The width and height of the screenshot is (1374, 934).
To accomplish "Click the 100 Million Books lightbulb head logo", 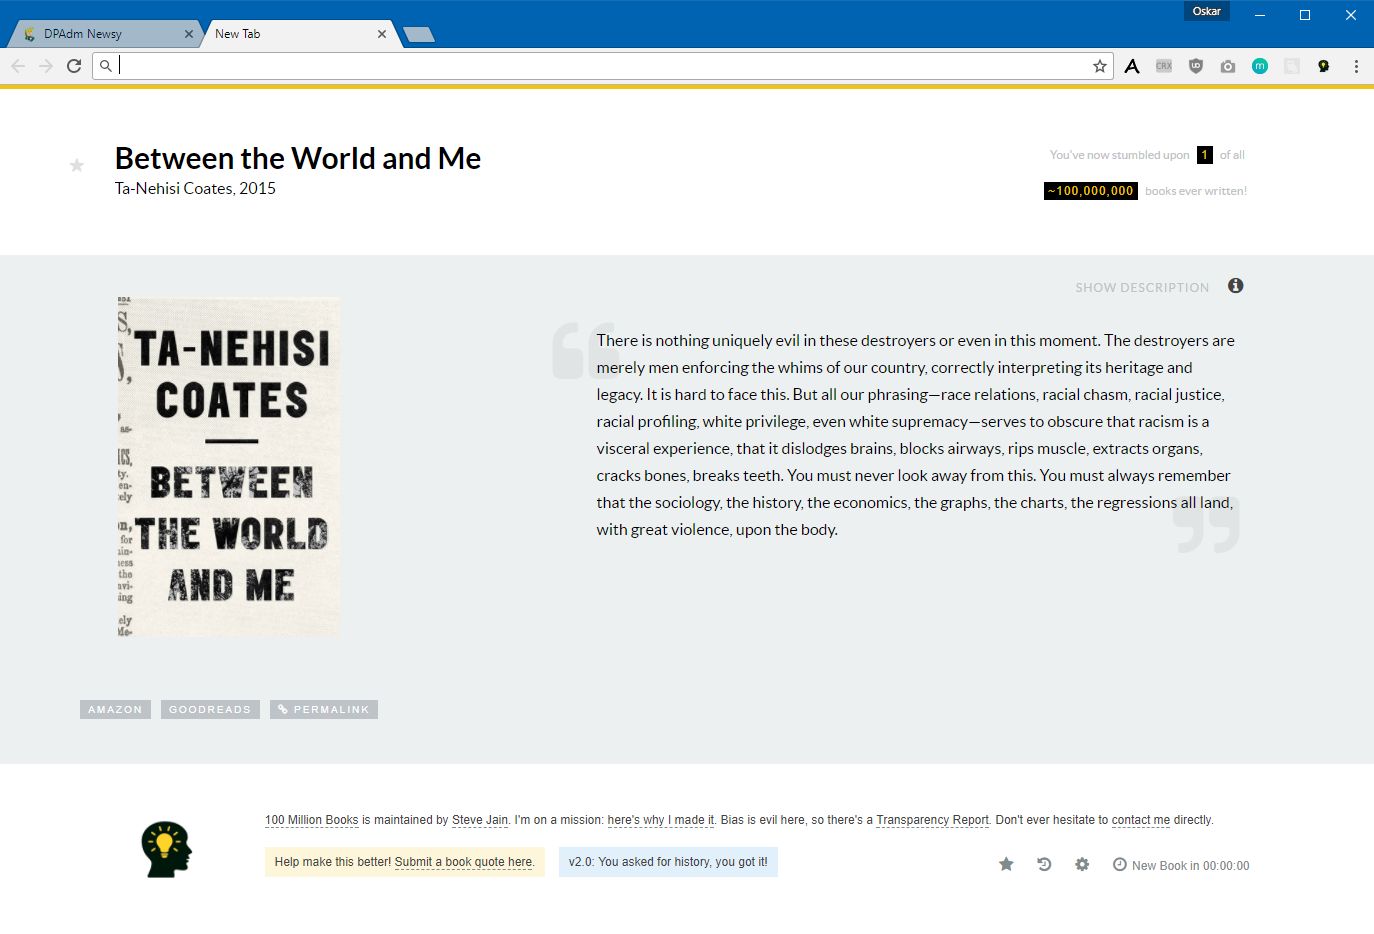I will [x=166, y=850].
